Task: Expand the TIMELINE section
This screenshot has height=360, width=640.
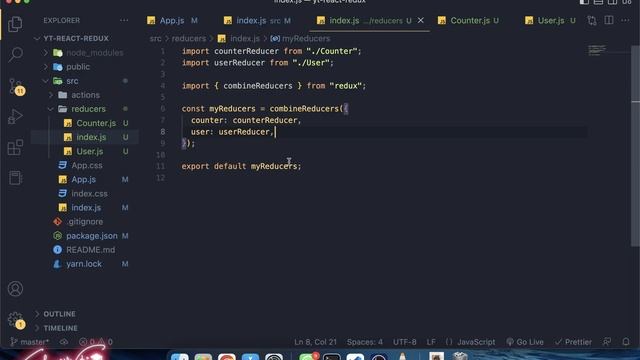Action: click(60, 328)
